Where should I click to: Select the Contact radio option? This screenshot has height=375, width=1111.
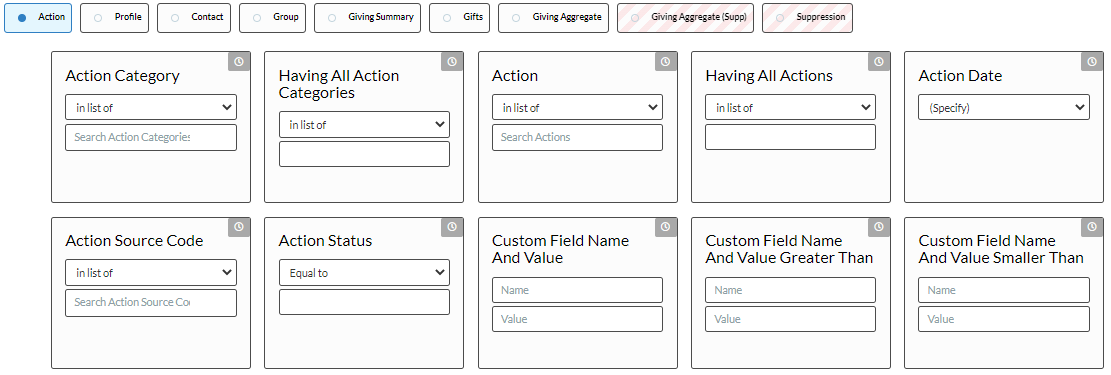pos(194,18)
